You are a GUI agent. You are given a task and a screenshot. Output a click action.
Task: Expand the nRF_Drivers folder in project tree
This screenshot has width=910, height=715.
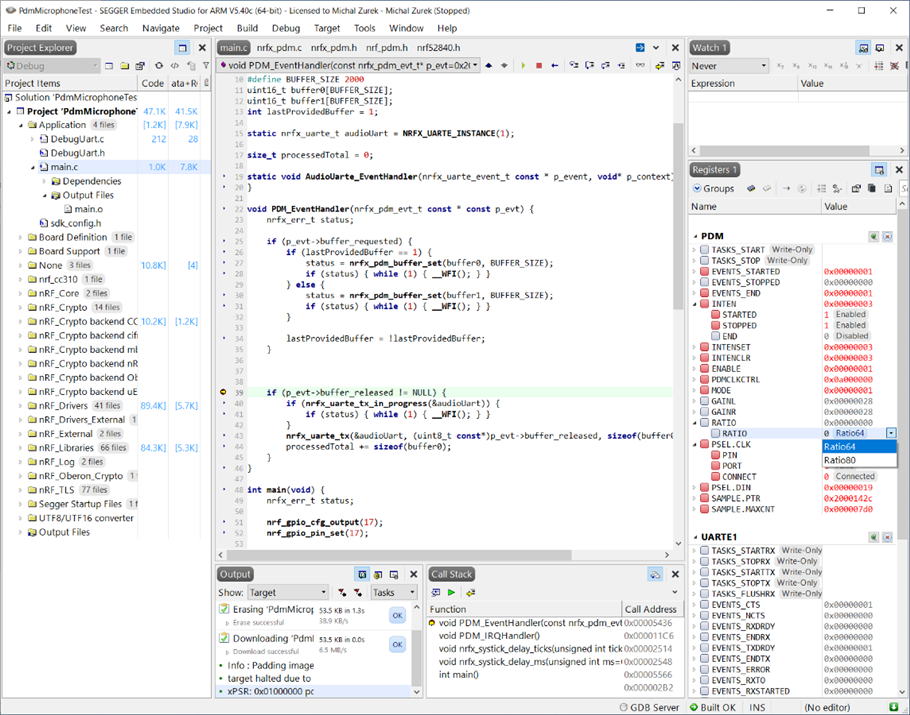(21, 406)
